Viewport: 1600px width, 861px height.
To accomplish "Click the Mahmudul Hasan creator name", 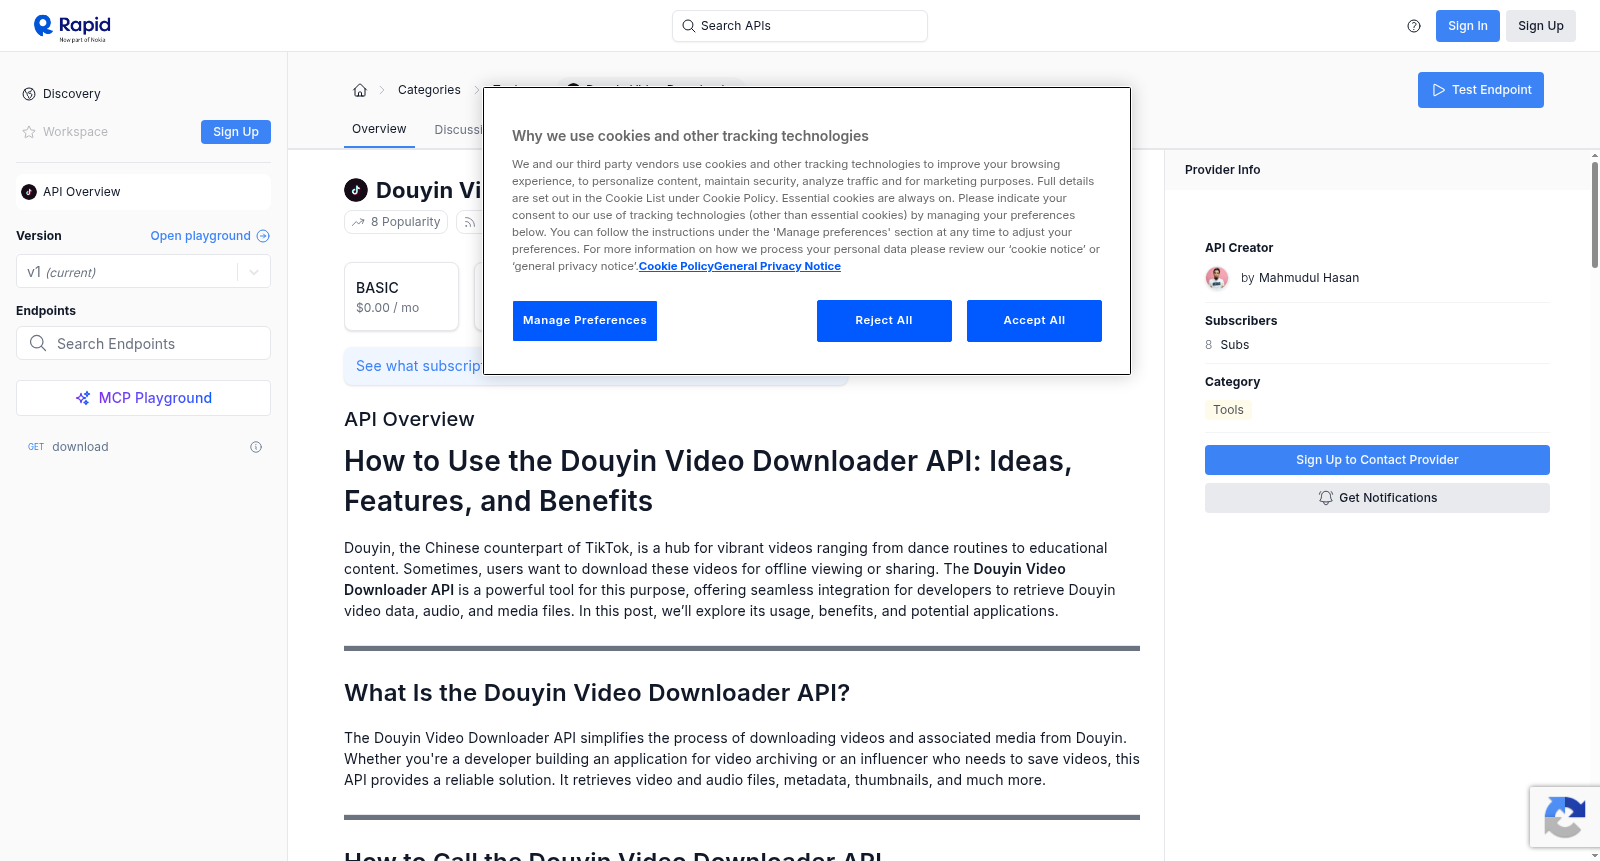I will [1309, 278].
